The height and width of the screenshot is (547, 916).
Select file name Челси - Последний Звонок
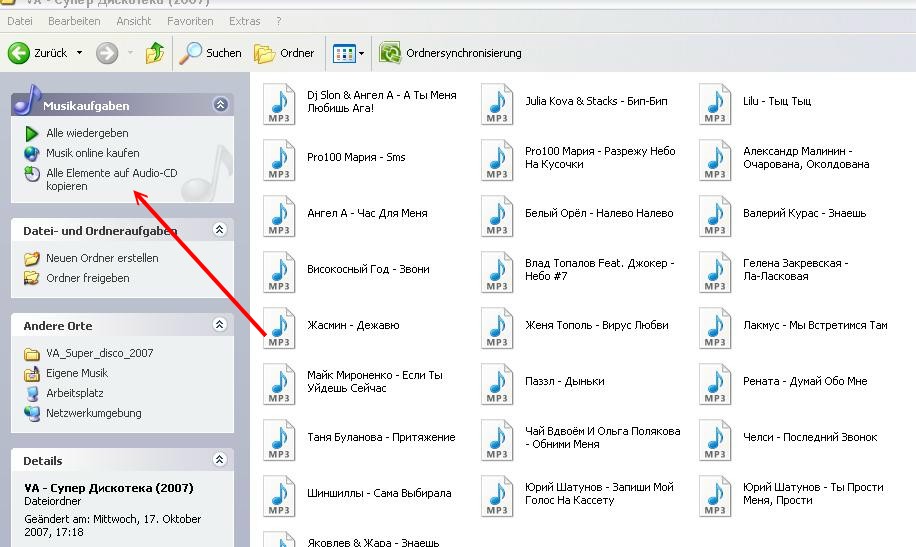810,438
